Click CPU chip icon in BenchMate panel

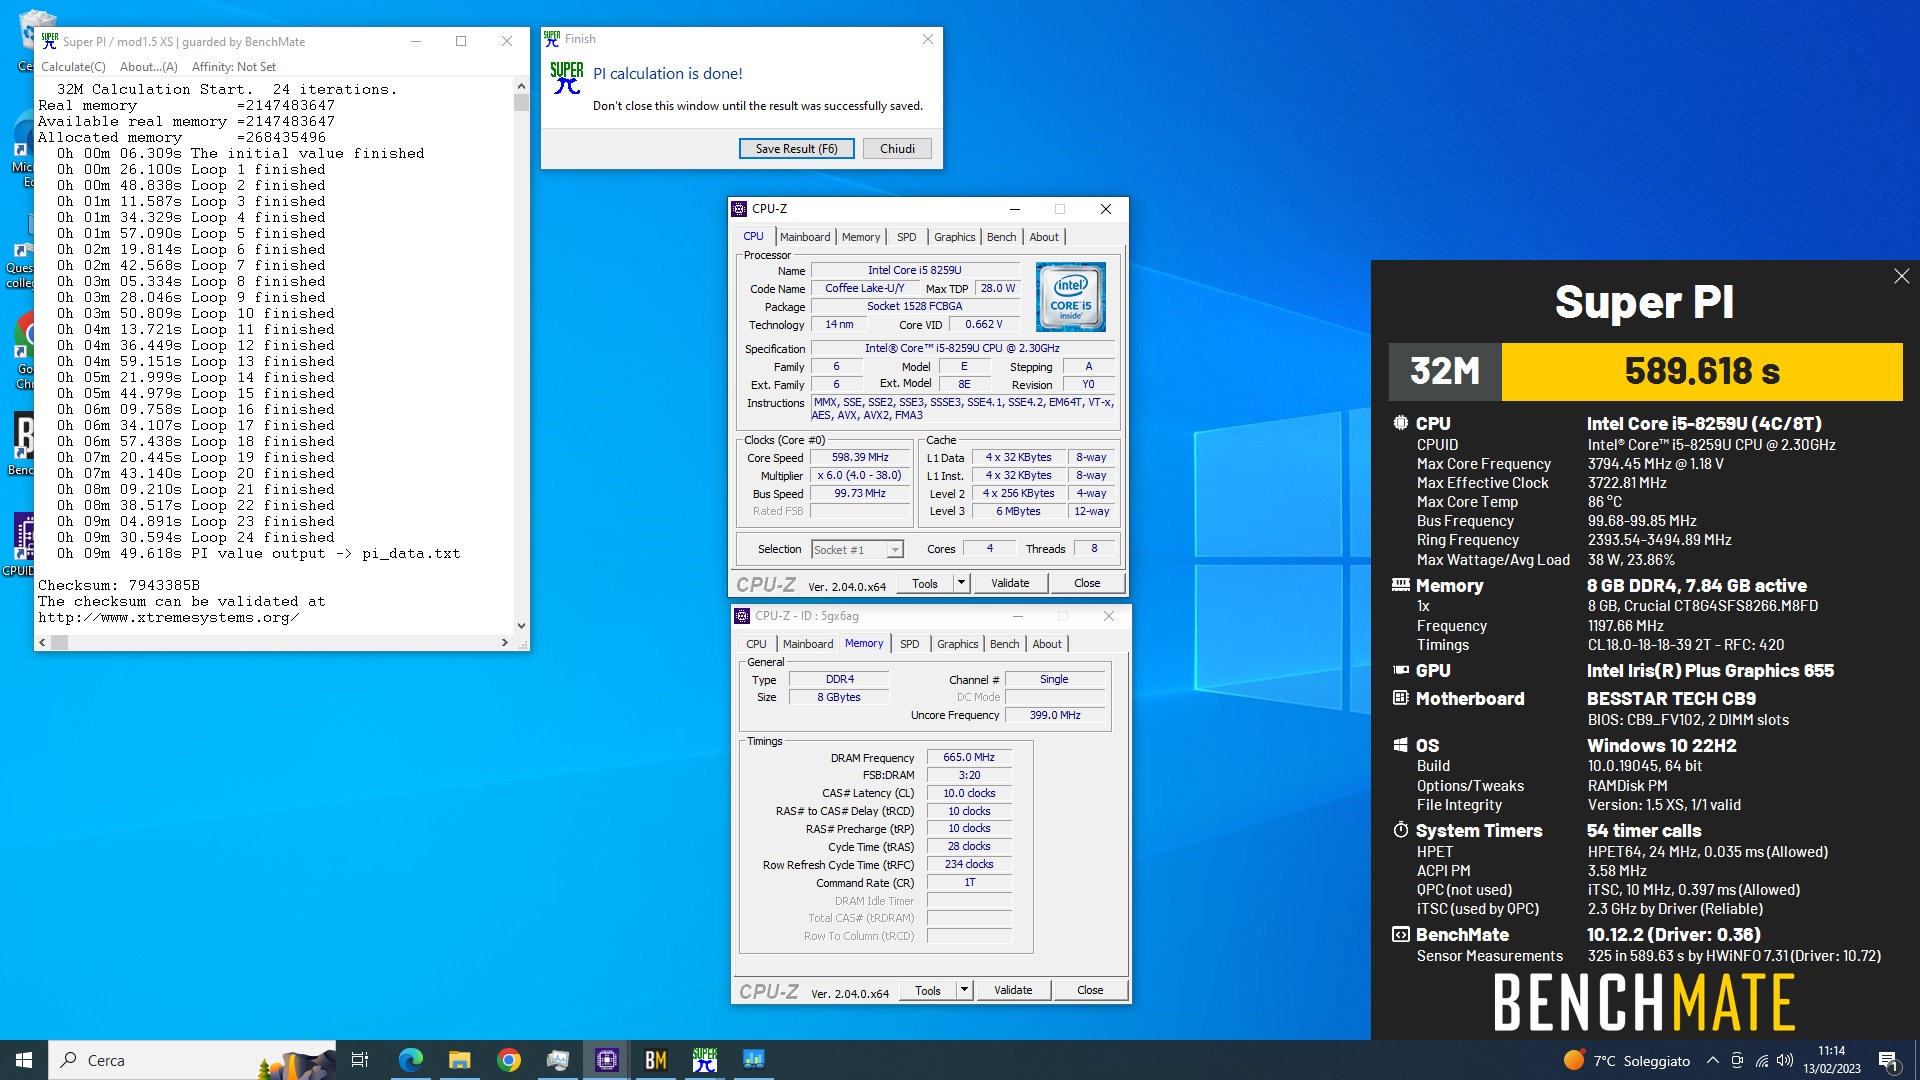[x=1400, y=423]
